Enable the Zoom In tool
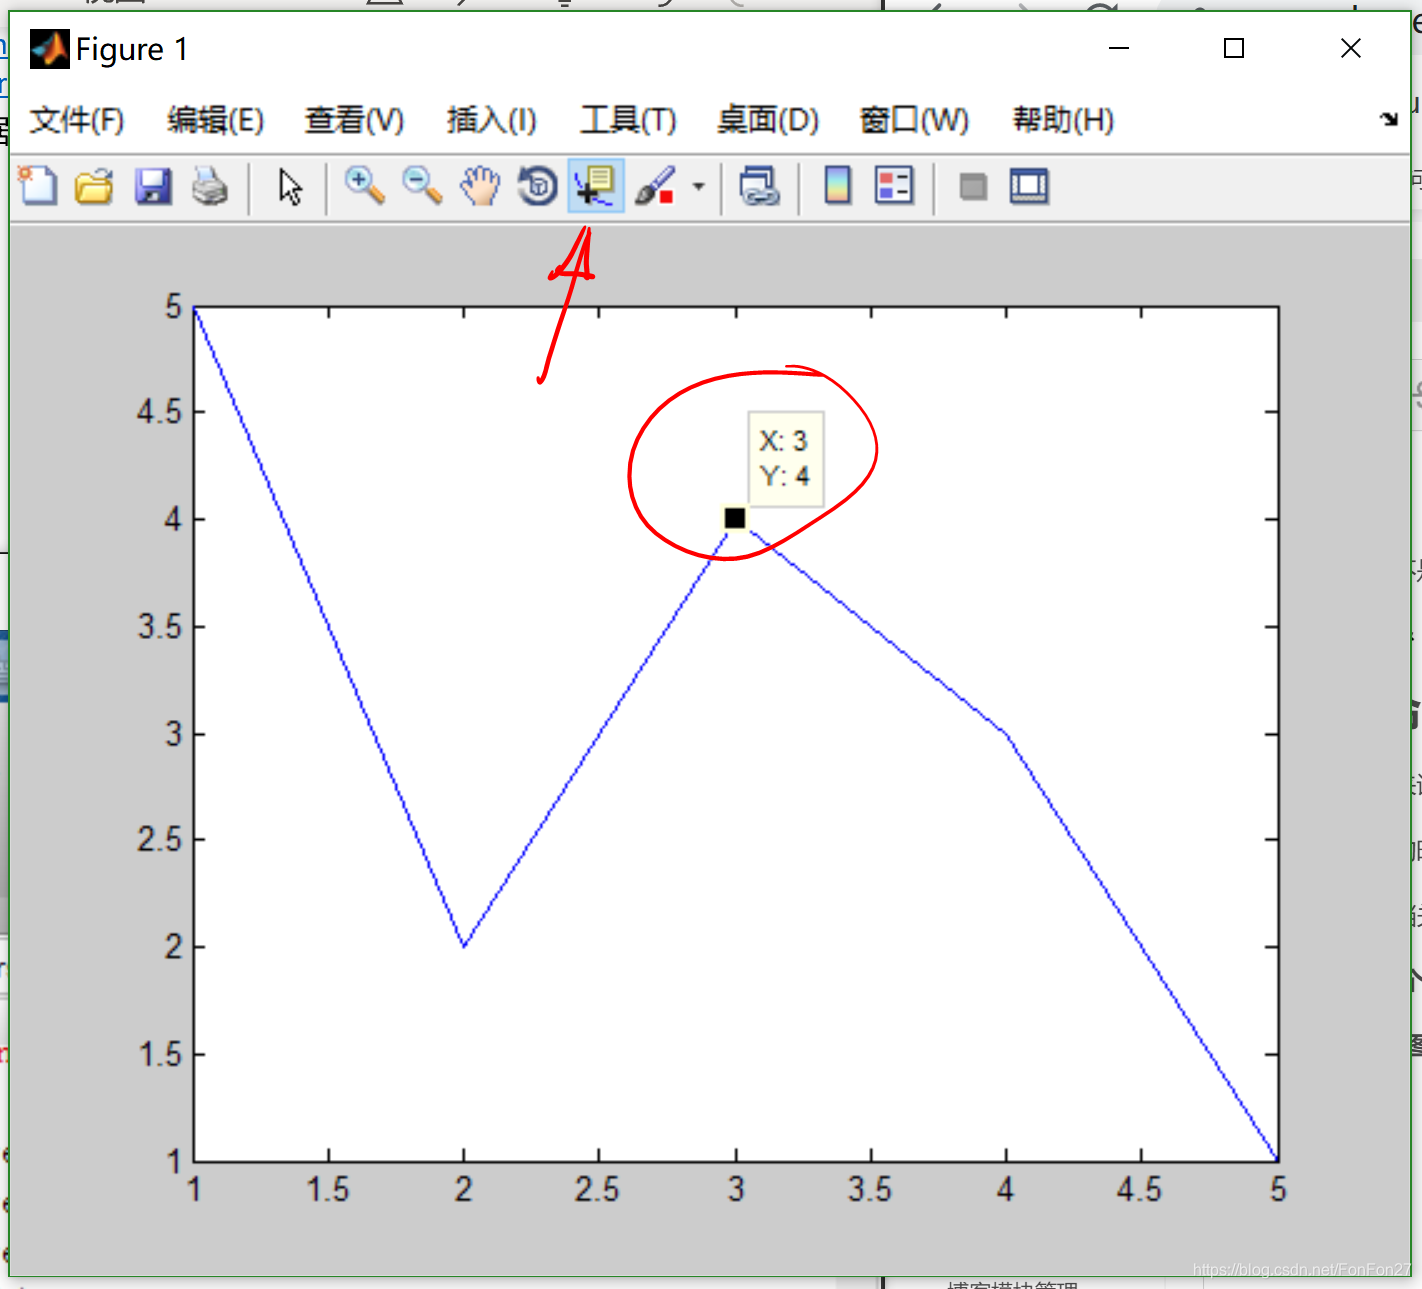This screenshot has height=1289, width=1422. [x=364, y=186]
